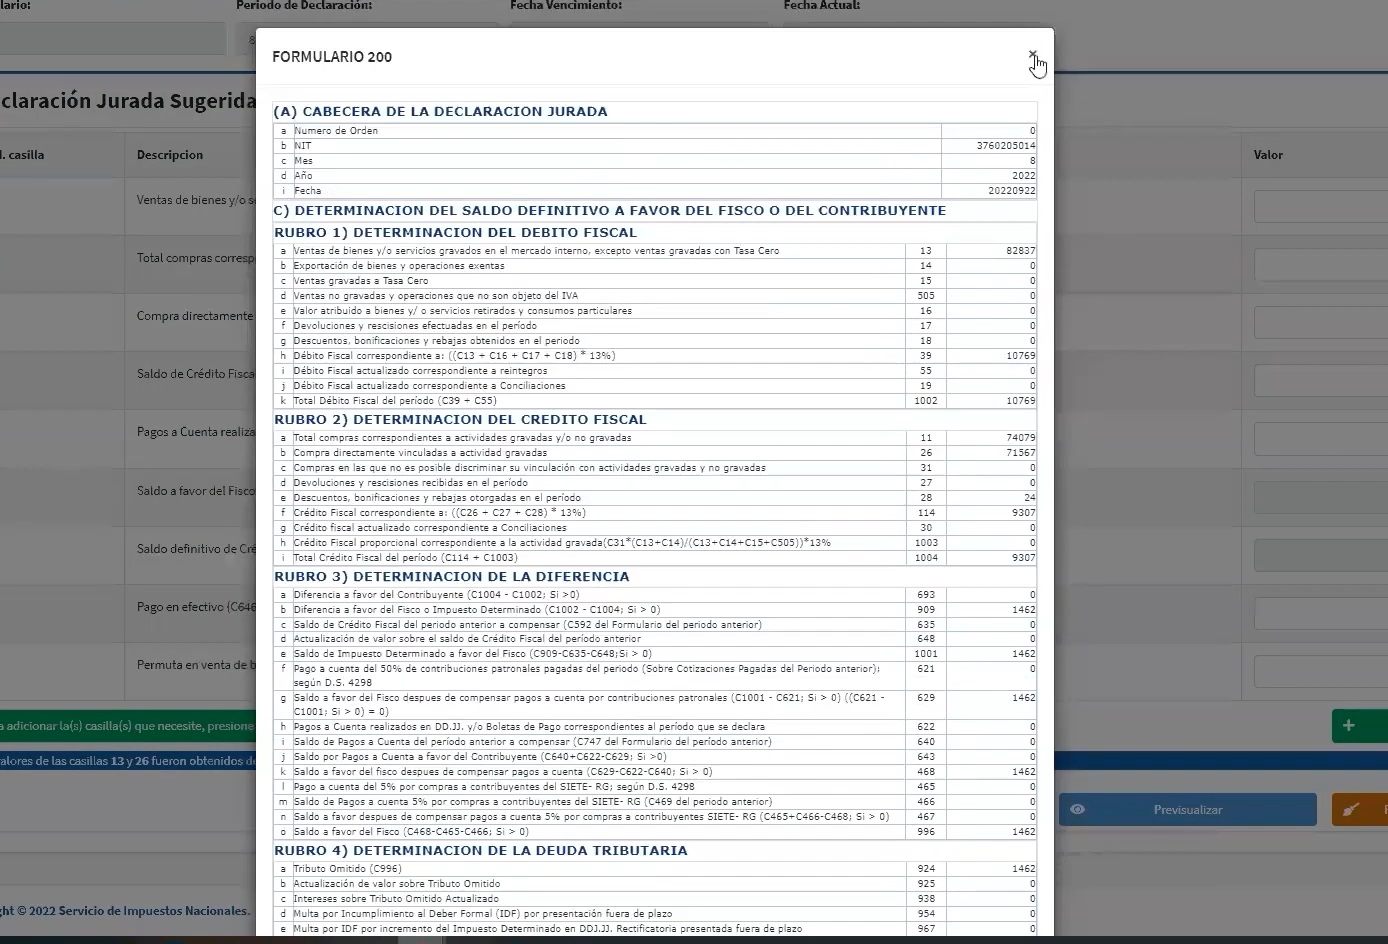
Task: Click the RUBRO 1 DEBITO FISCAL heading
Action: (x=460, y=232)
